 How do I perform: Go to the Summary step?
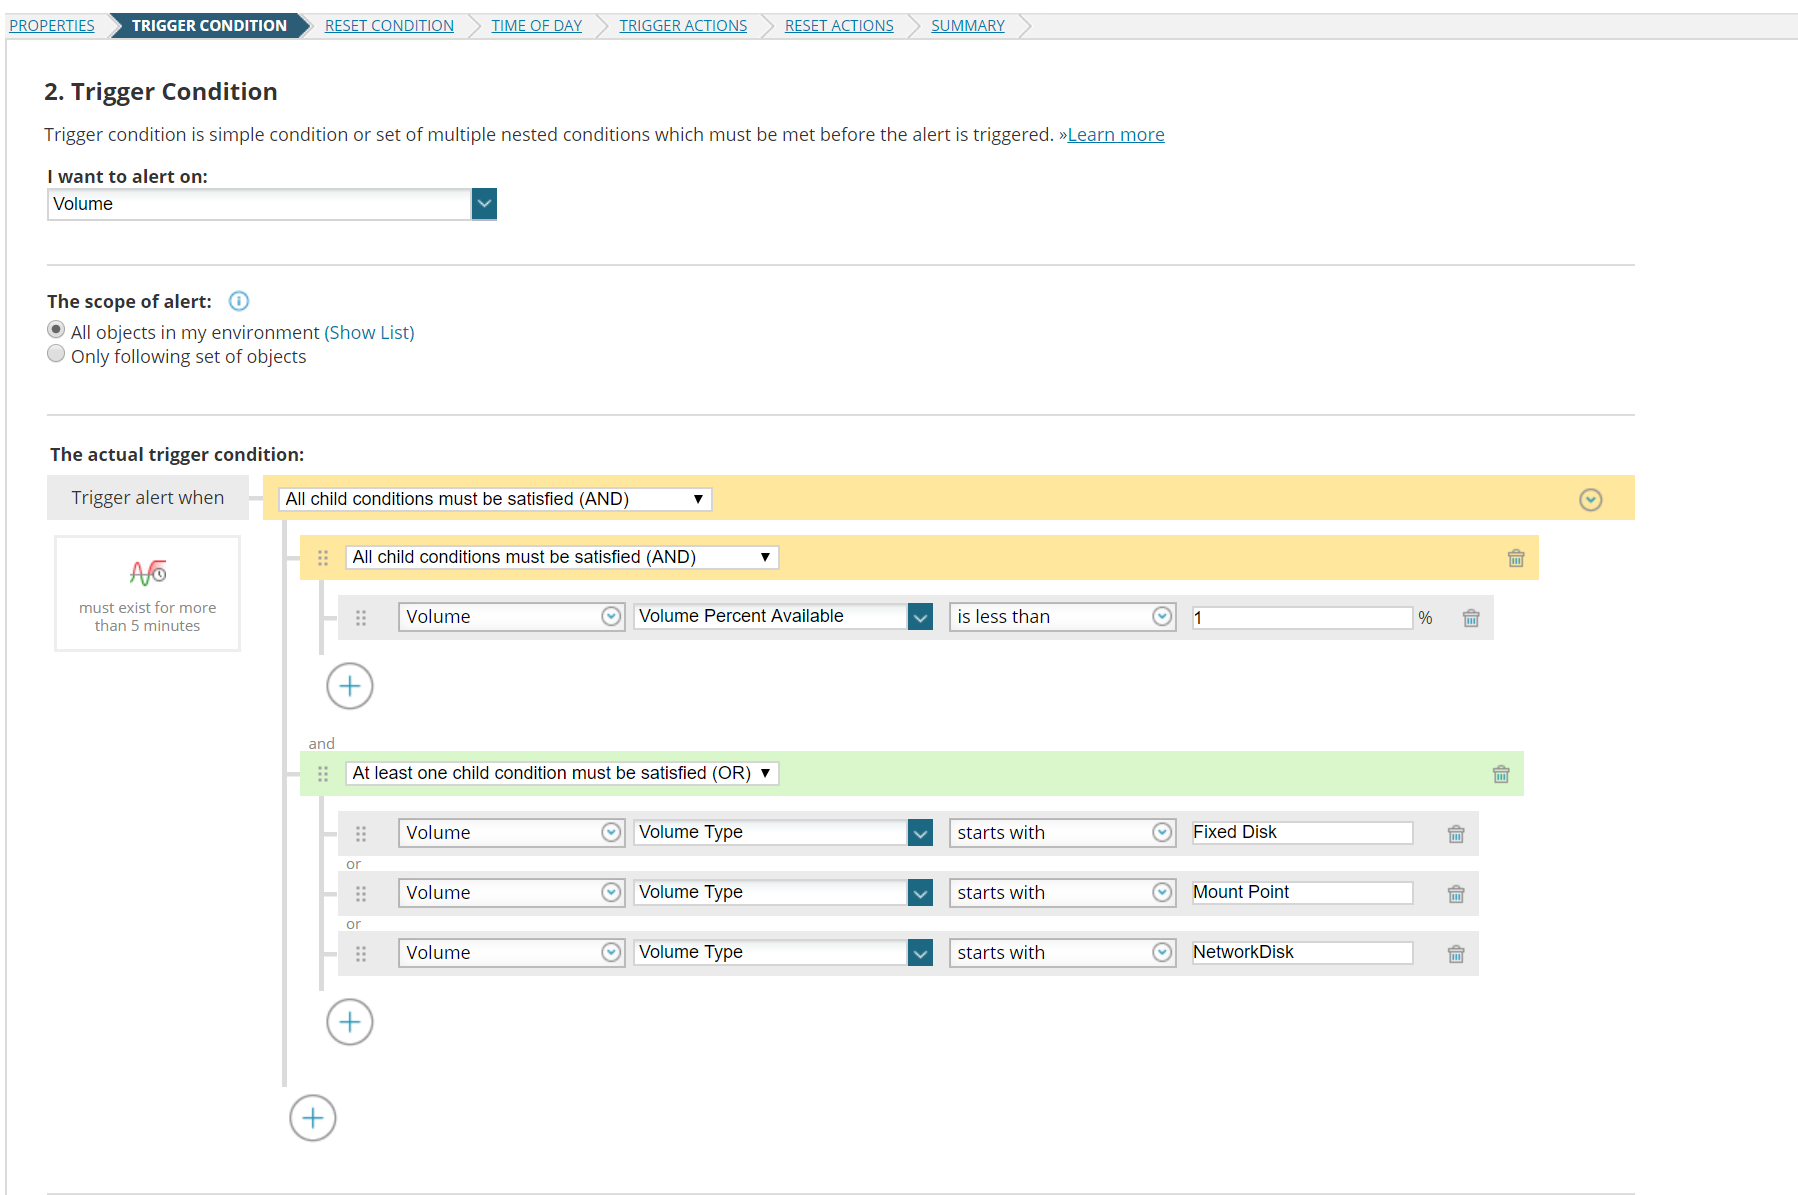coord(968,26)
